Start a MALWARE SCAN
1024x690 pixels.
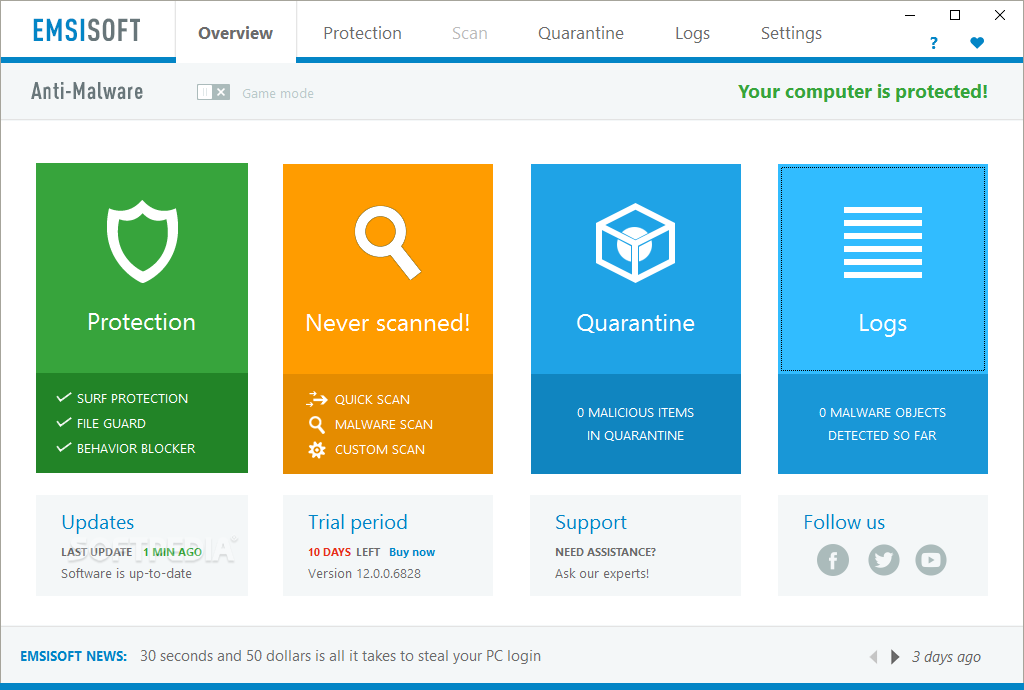pos(384,424)
